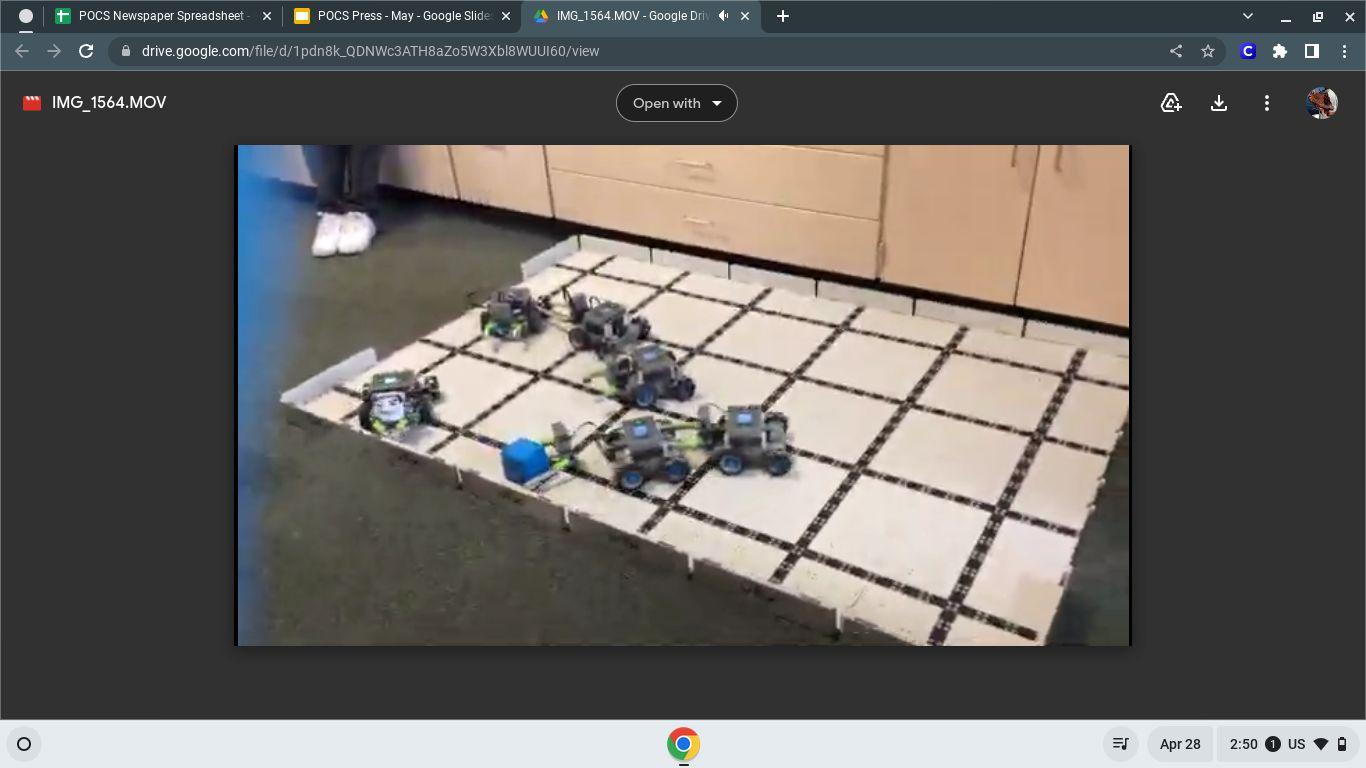
Task: Open Drive viewer more actions menu
Action: click(1267, 103)
